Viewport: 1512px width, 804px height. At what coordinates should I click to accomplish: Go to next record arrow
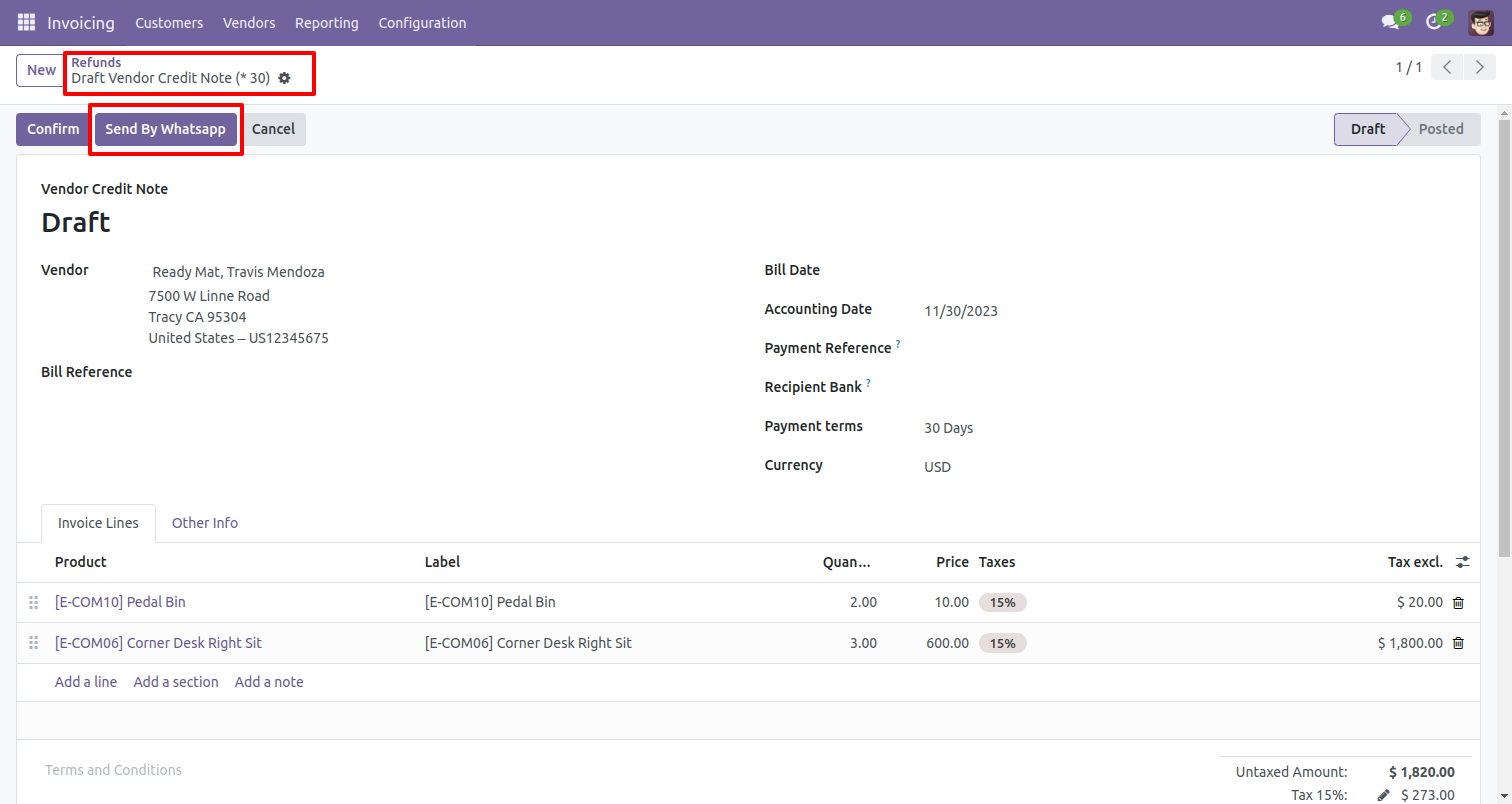coord(1478,68)
